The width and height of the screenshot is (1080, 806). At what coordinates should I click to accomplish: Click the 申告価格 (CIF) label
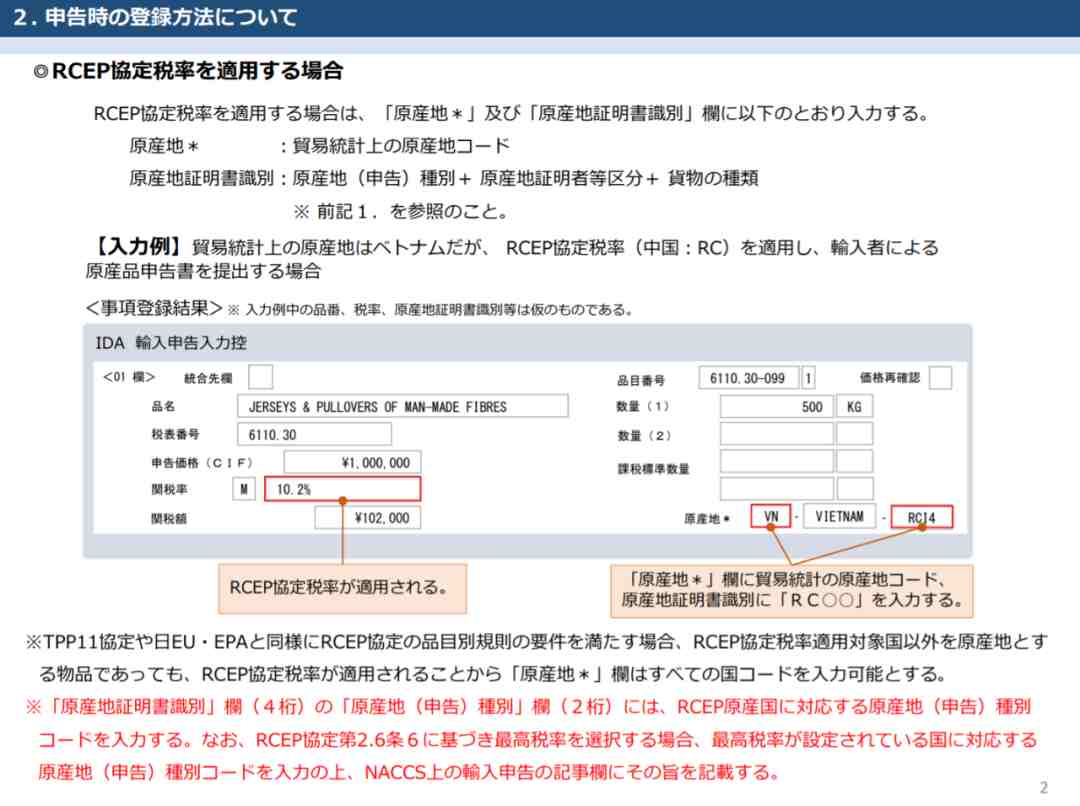(x=202, y=462)
